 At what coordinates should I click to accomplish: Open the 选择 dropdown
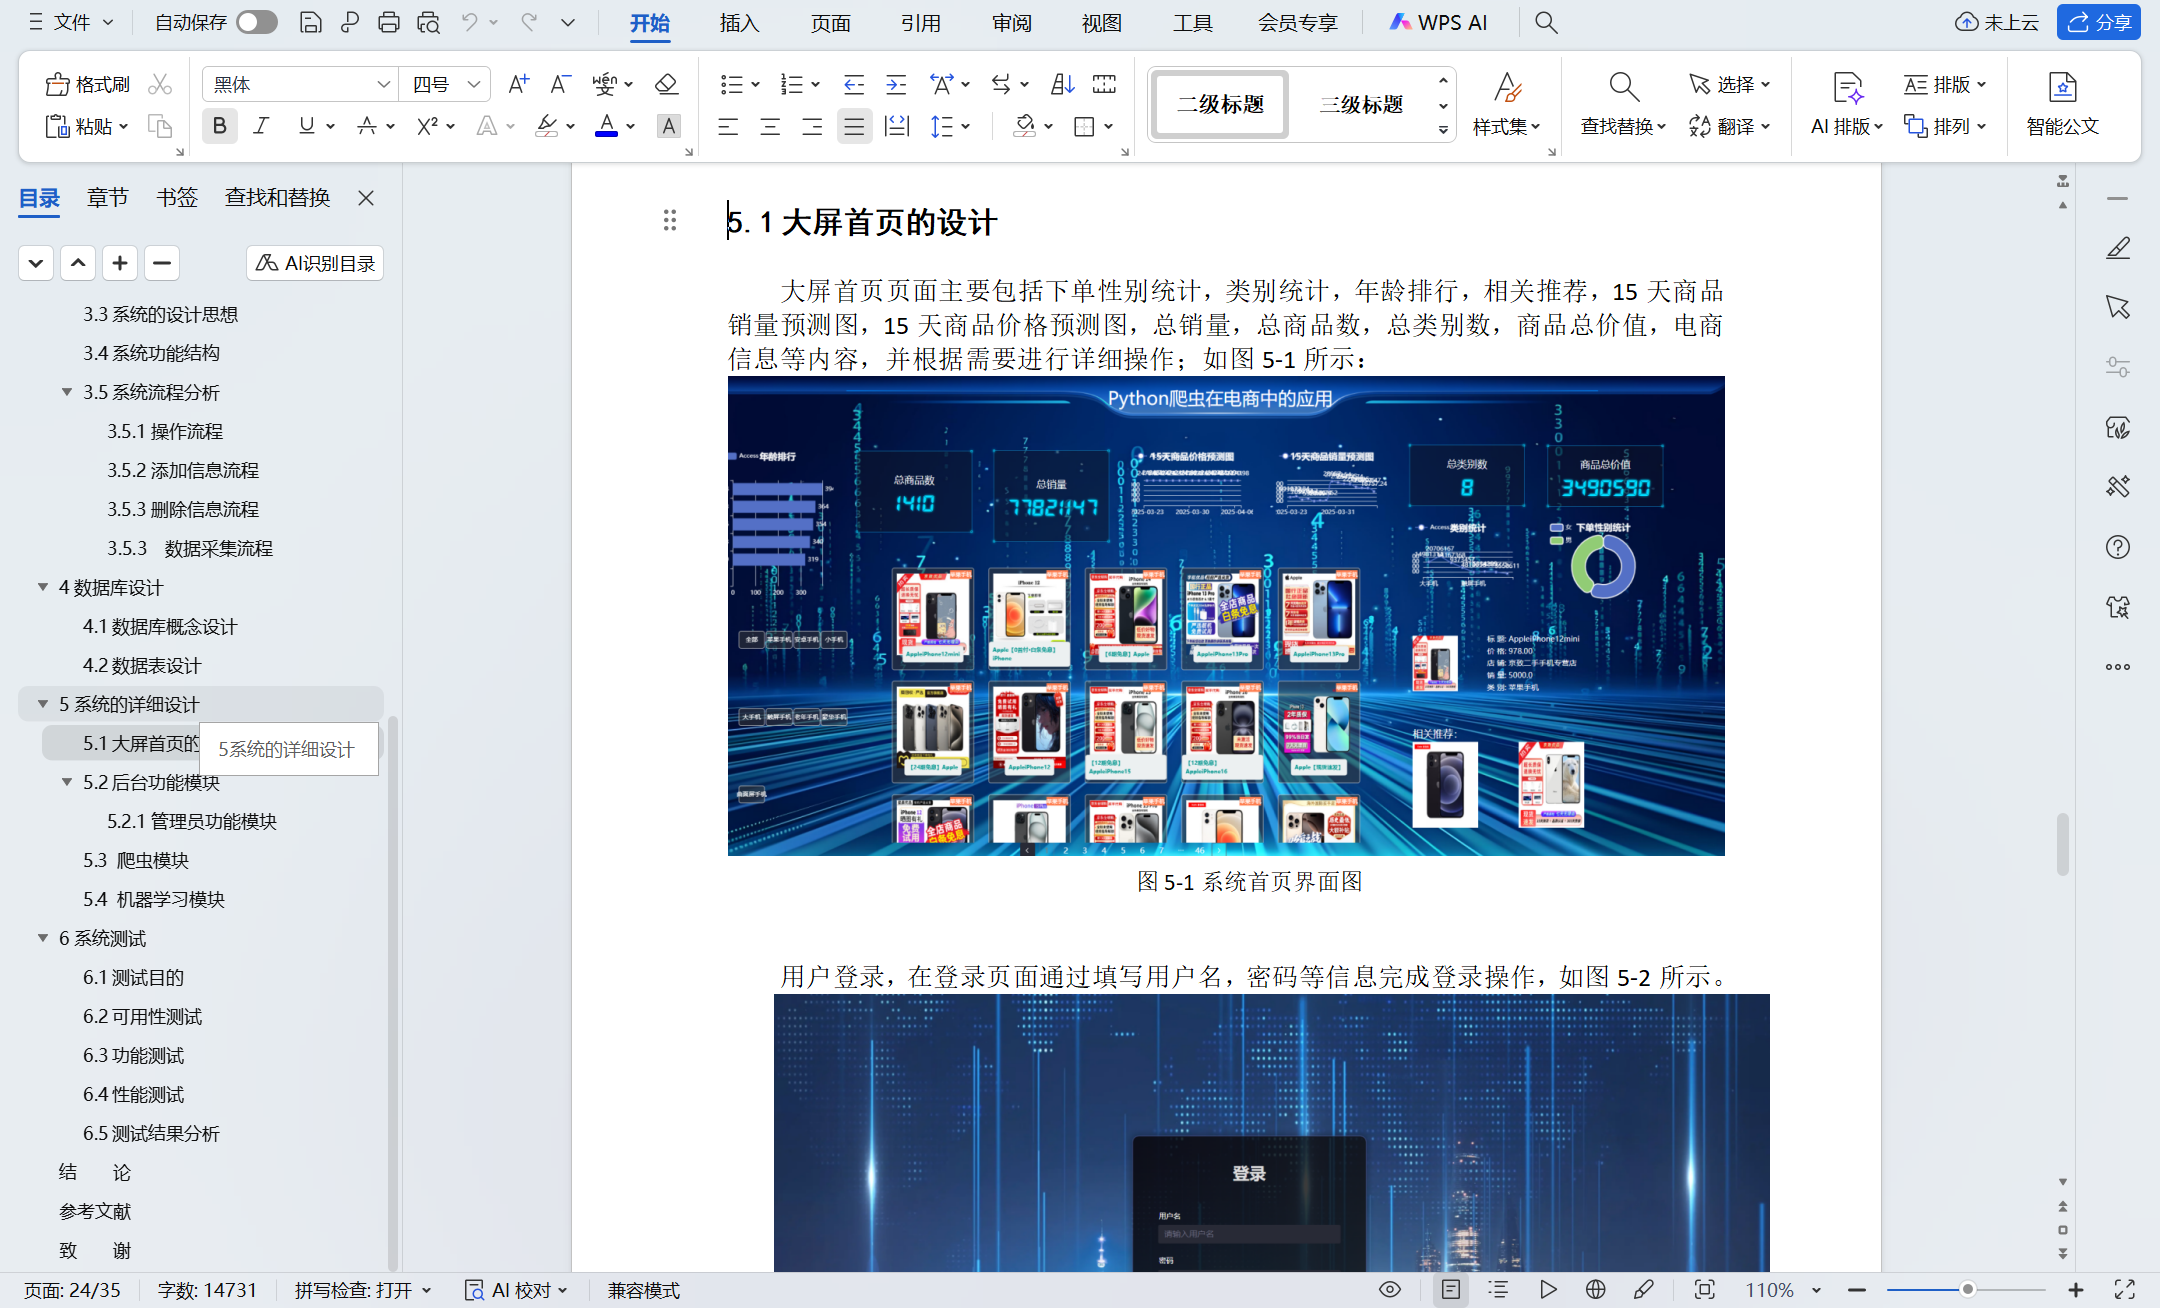tap(1730, 84)
